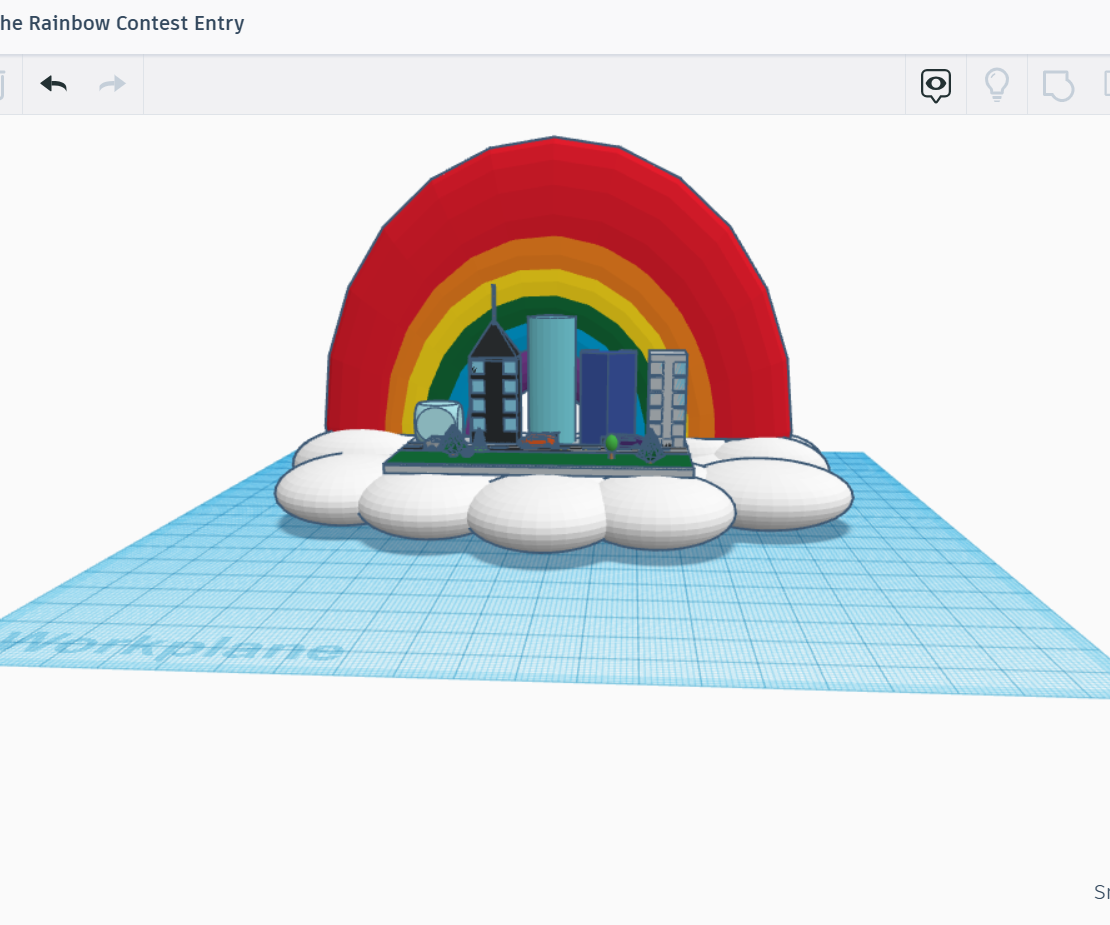Click the partially visible icon at toolbar's far right
The width and height of the screenshot is (1110, 925).
(x=1105, y=84)
